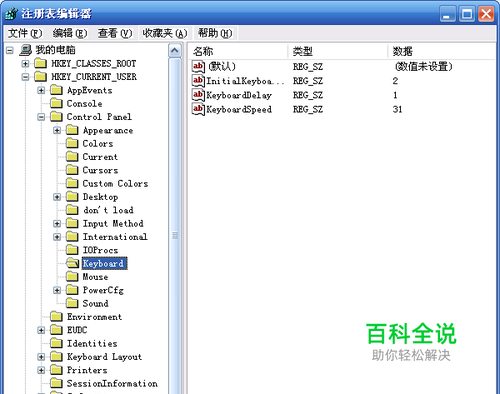The width and height of the screenshot is (500, 394).
Task: Open the 帮助(H) menu
Action: (x=215, y=33)
